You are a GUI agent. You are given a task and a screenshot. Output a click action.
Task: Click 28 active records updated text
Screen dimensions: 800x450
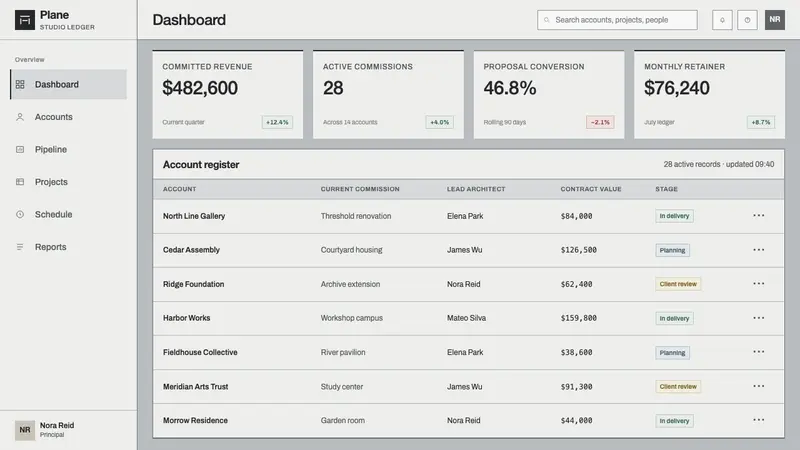pos(718,164)
